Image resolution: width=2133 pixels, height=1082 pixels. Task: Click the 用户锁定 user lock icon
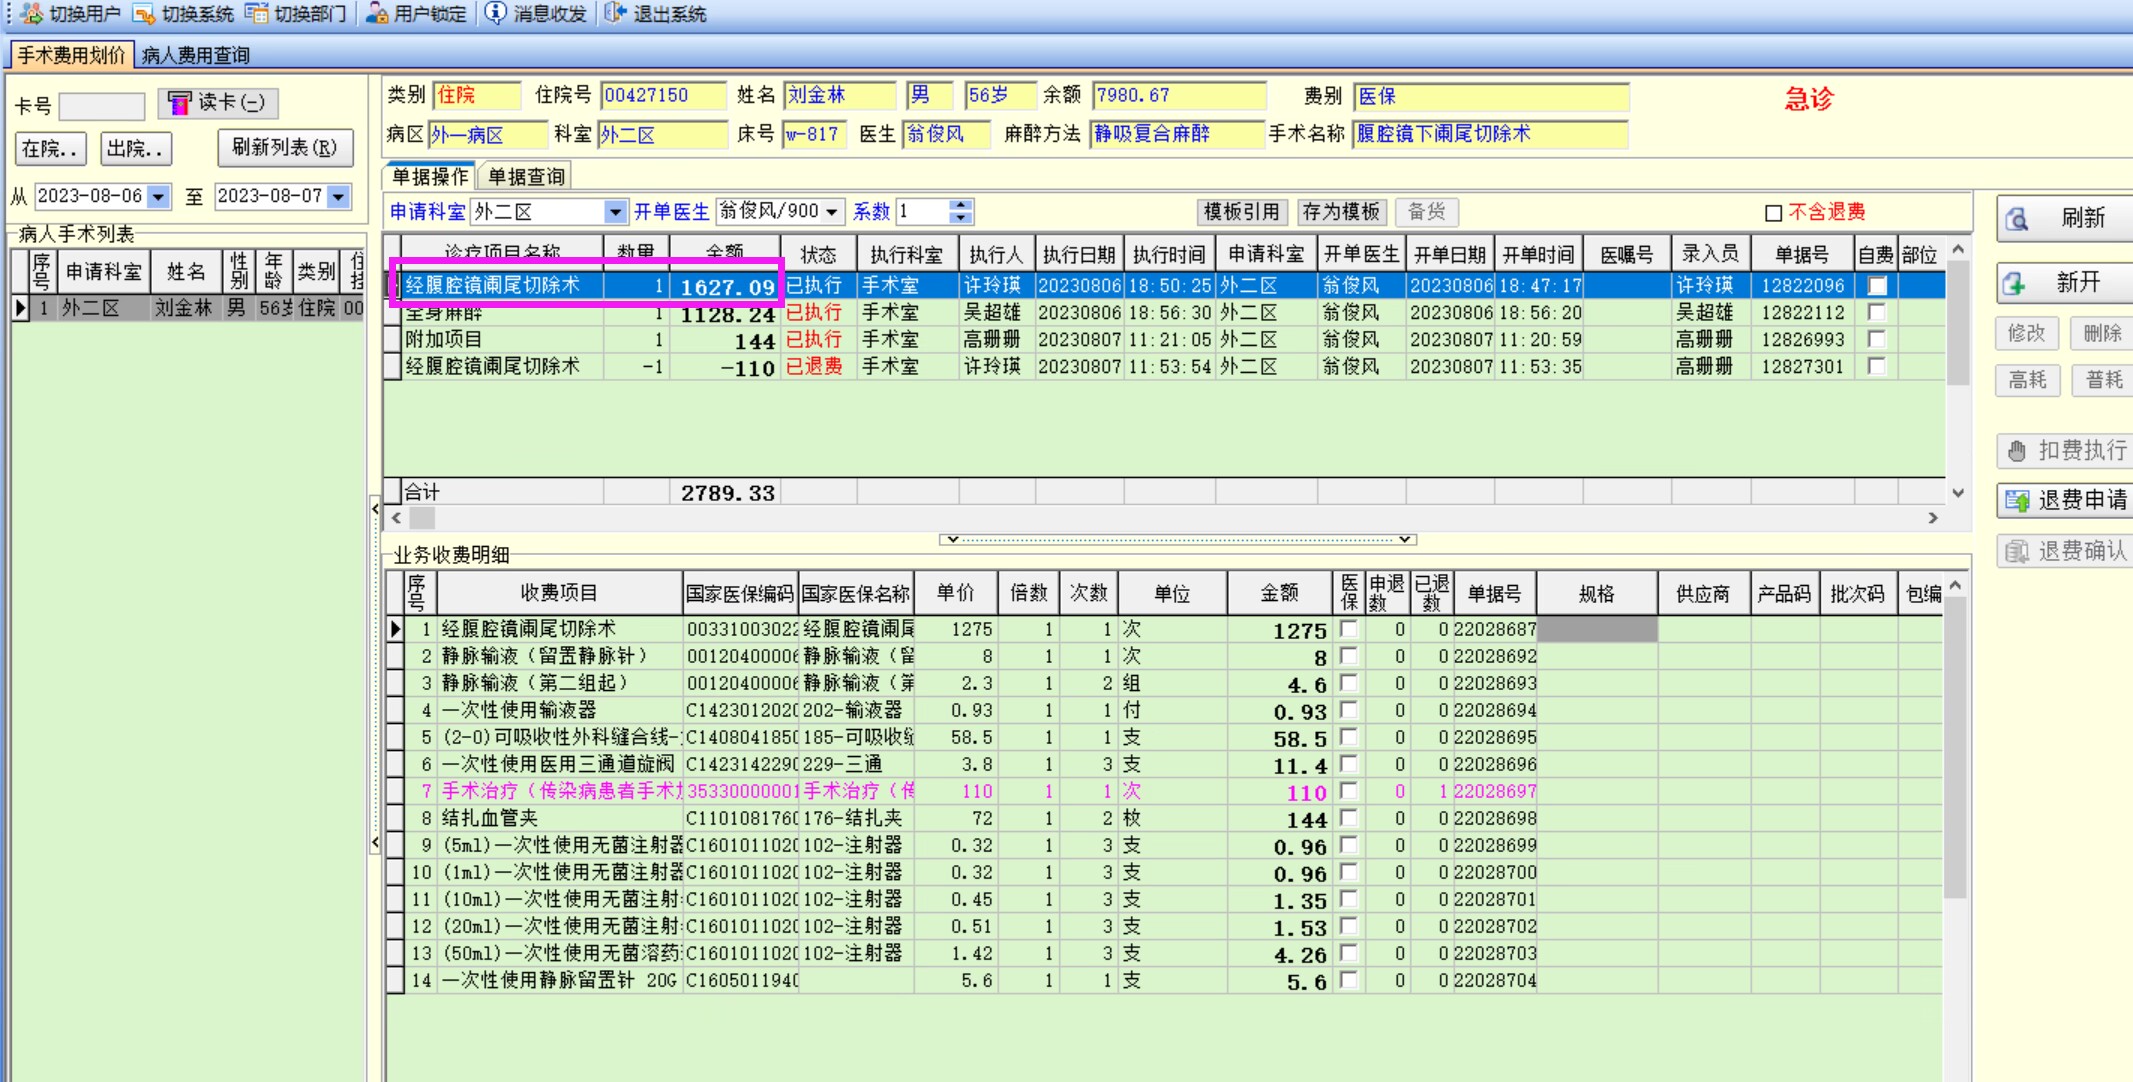tap(377, 13)
